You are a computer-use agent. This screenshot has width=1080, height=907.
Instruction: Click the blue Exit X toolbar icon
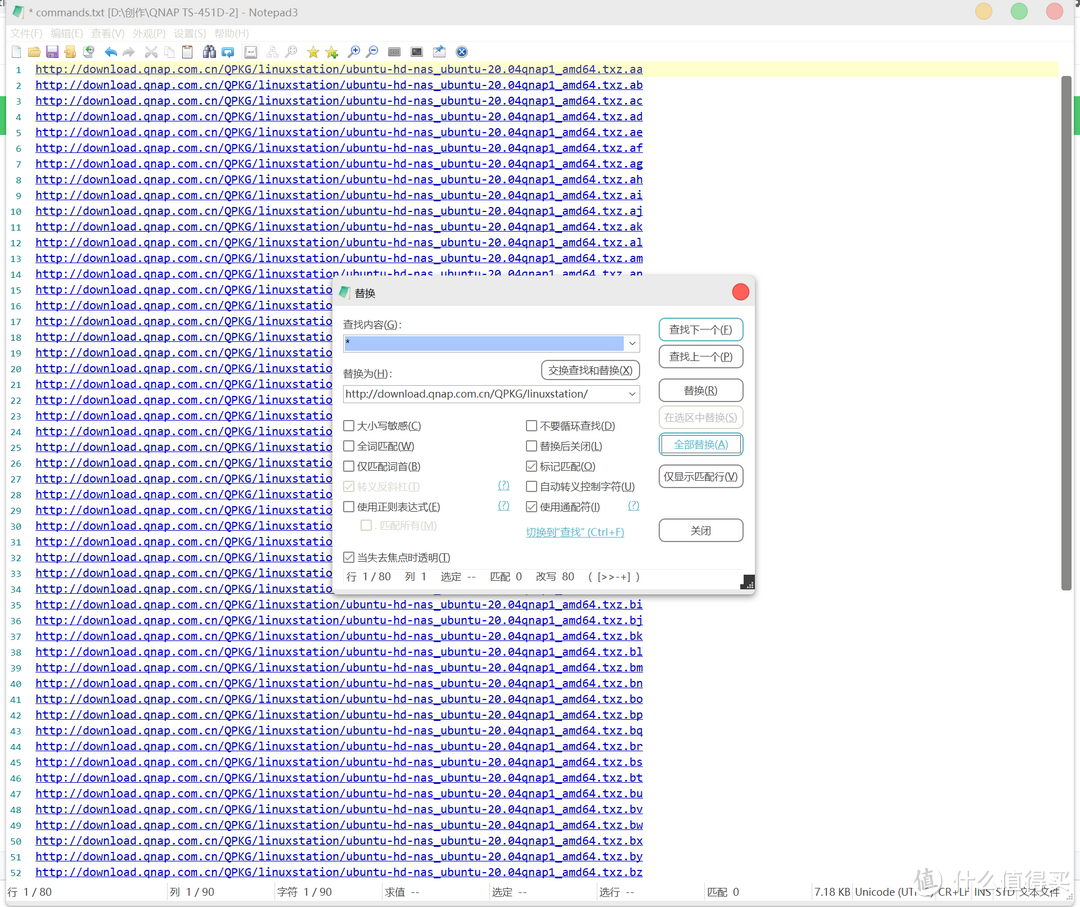point(462,52)
